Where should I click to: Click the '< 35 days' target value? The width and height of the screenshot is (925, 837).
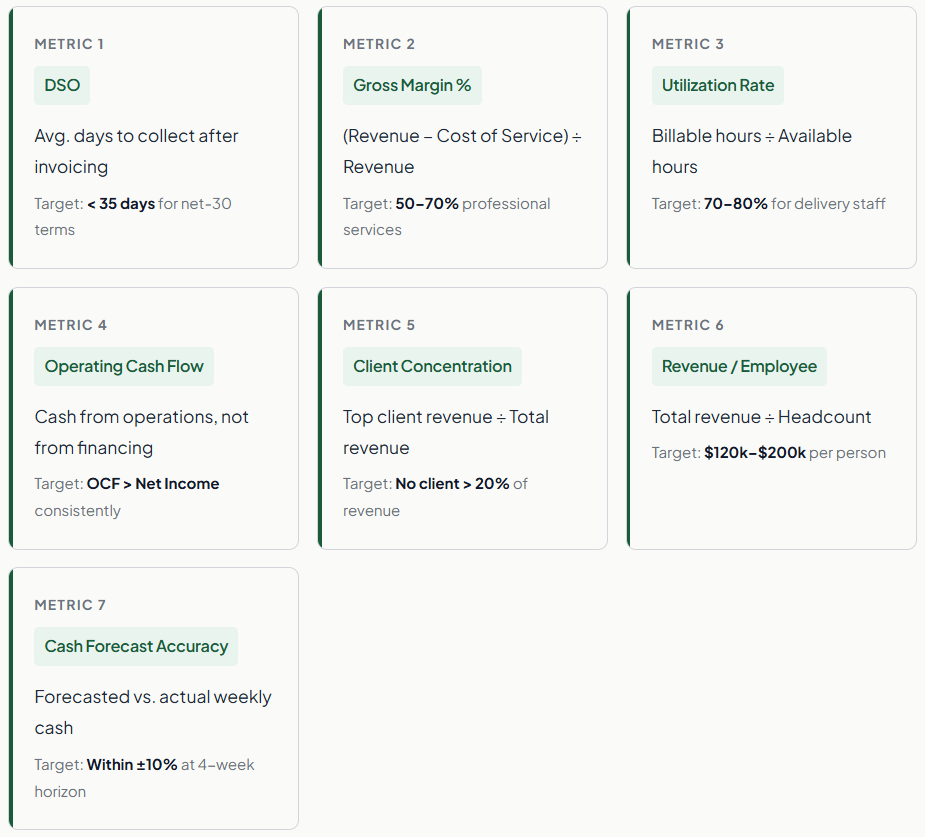(x=121, y=204)
